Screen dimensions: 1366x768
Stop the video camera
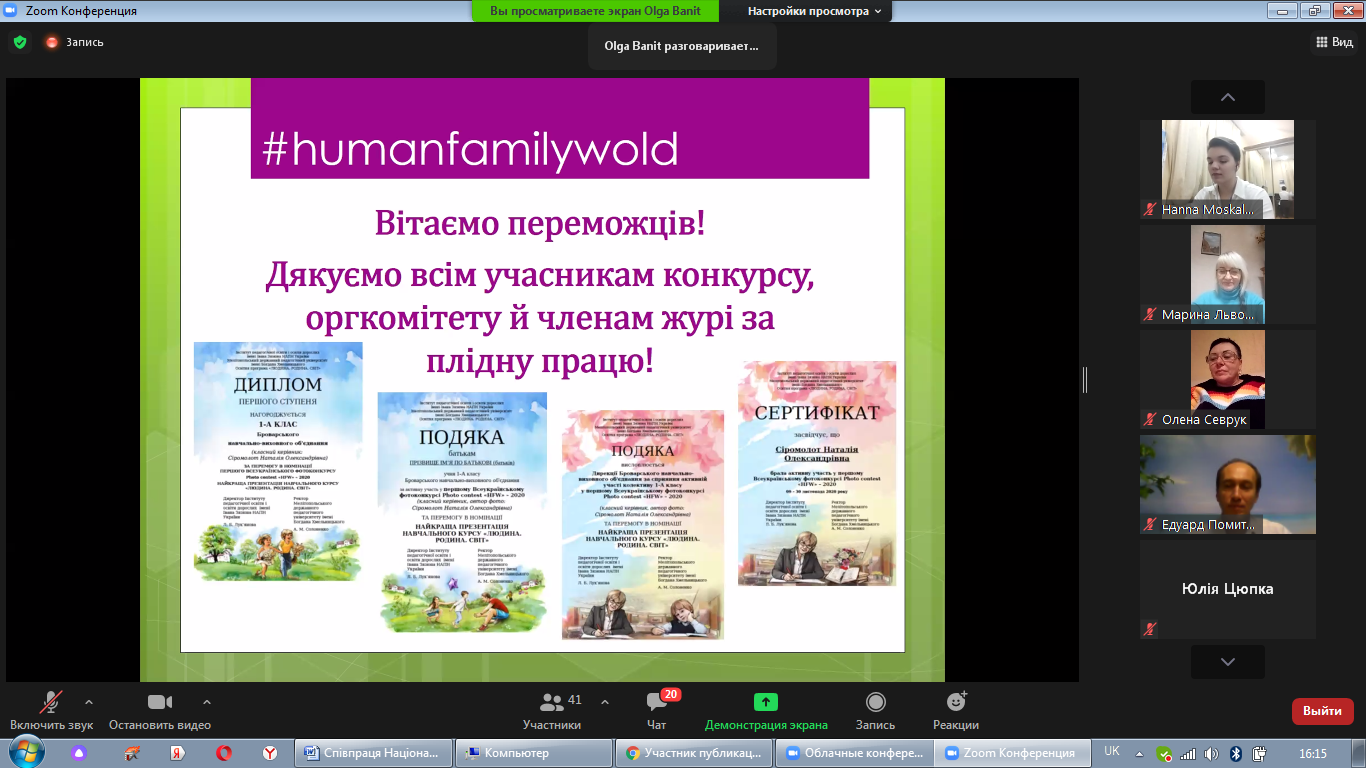coord(160,711)
